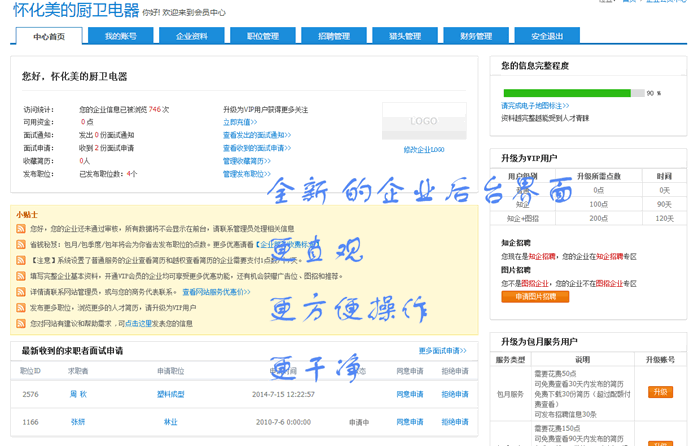This screenshot has height=446, width=690.
Task: Click the 立即充值 recharge link
Action: 238,122
